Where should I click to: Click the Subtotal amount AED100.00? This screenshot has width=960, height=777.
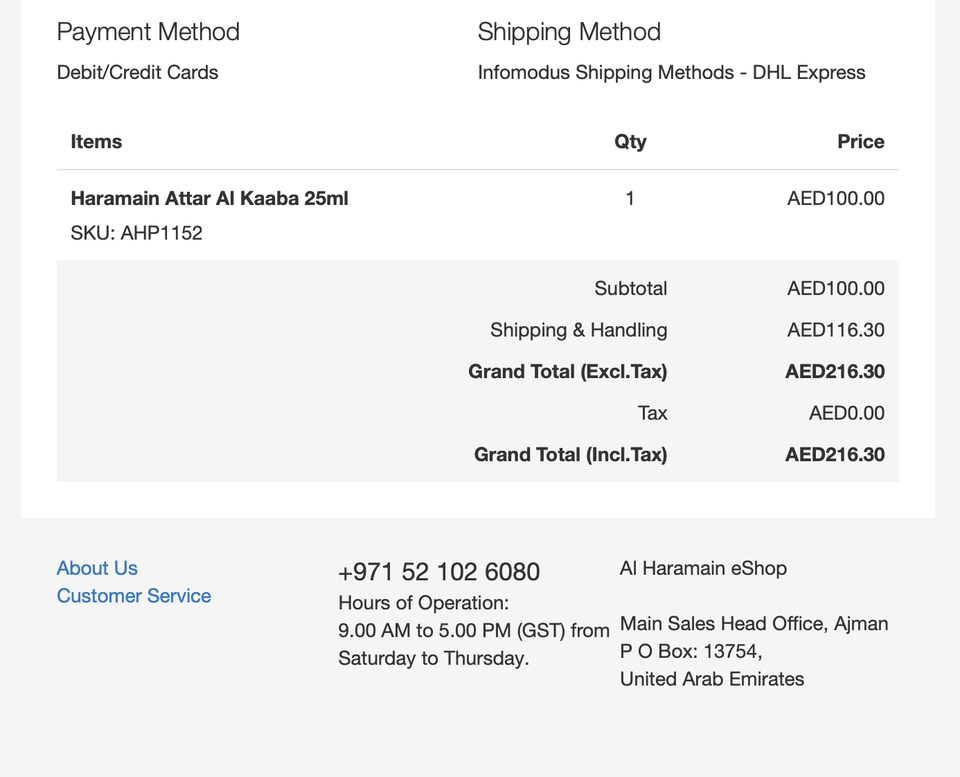[x=835, y=288]
